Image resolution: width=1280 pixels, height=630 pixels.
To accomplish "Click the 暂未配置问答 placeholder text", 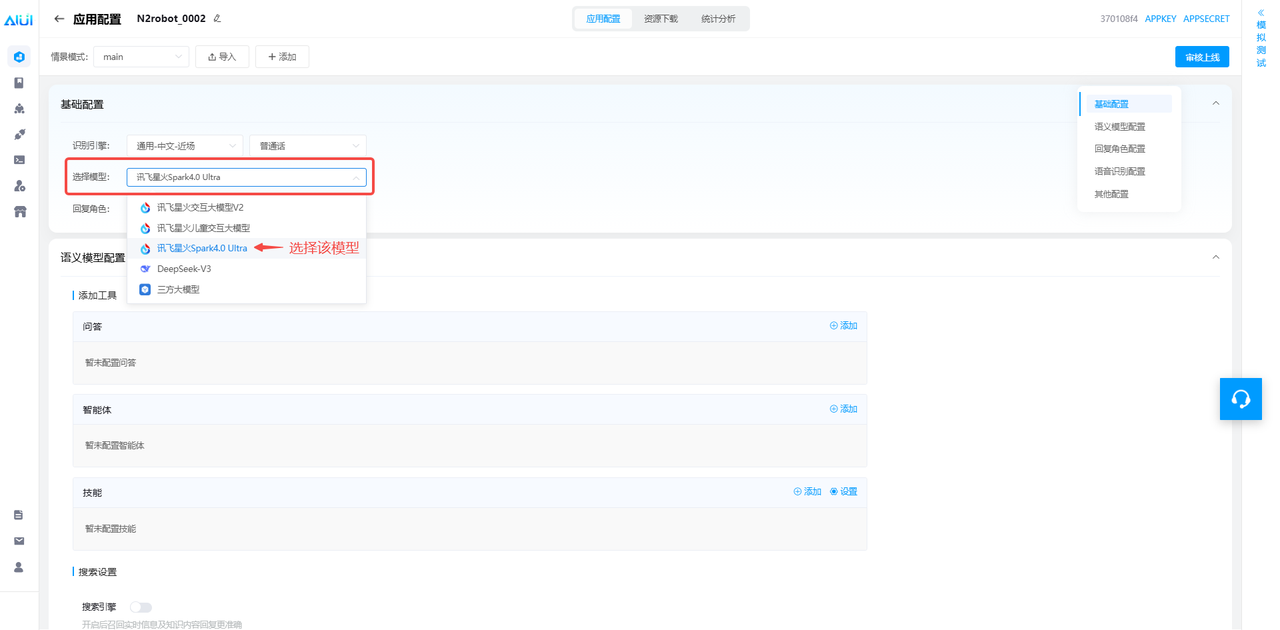I will [110, 363].
